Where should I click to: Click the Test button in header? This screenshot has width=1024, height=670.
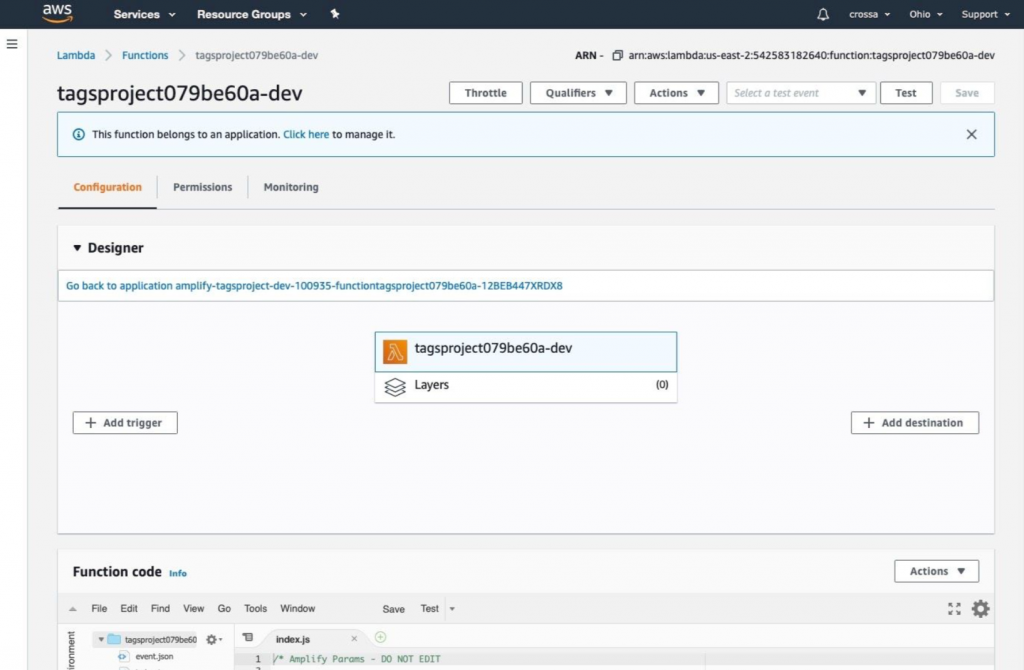coord(906,93)
